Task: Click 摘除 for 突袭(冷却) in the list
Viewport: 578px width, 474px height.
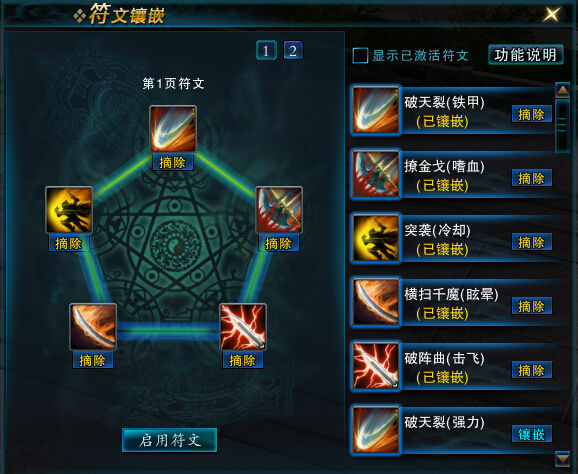Action: [532, 242]
